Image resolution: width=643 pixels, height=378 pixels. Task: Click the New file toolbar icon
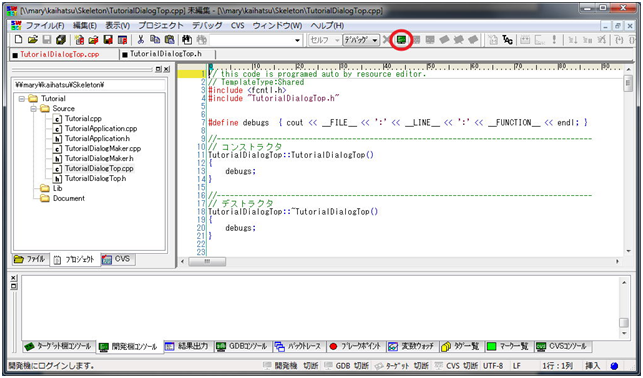point(18,40)
